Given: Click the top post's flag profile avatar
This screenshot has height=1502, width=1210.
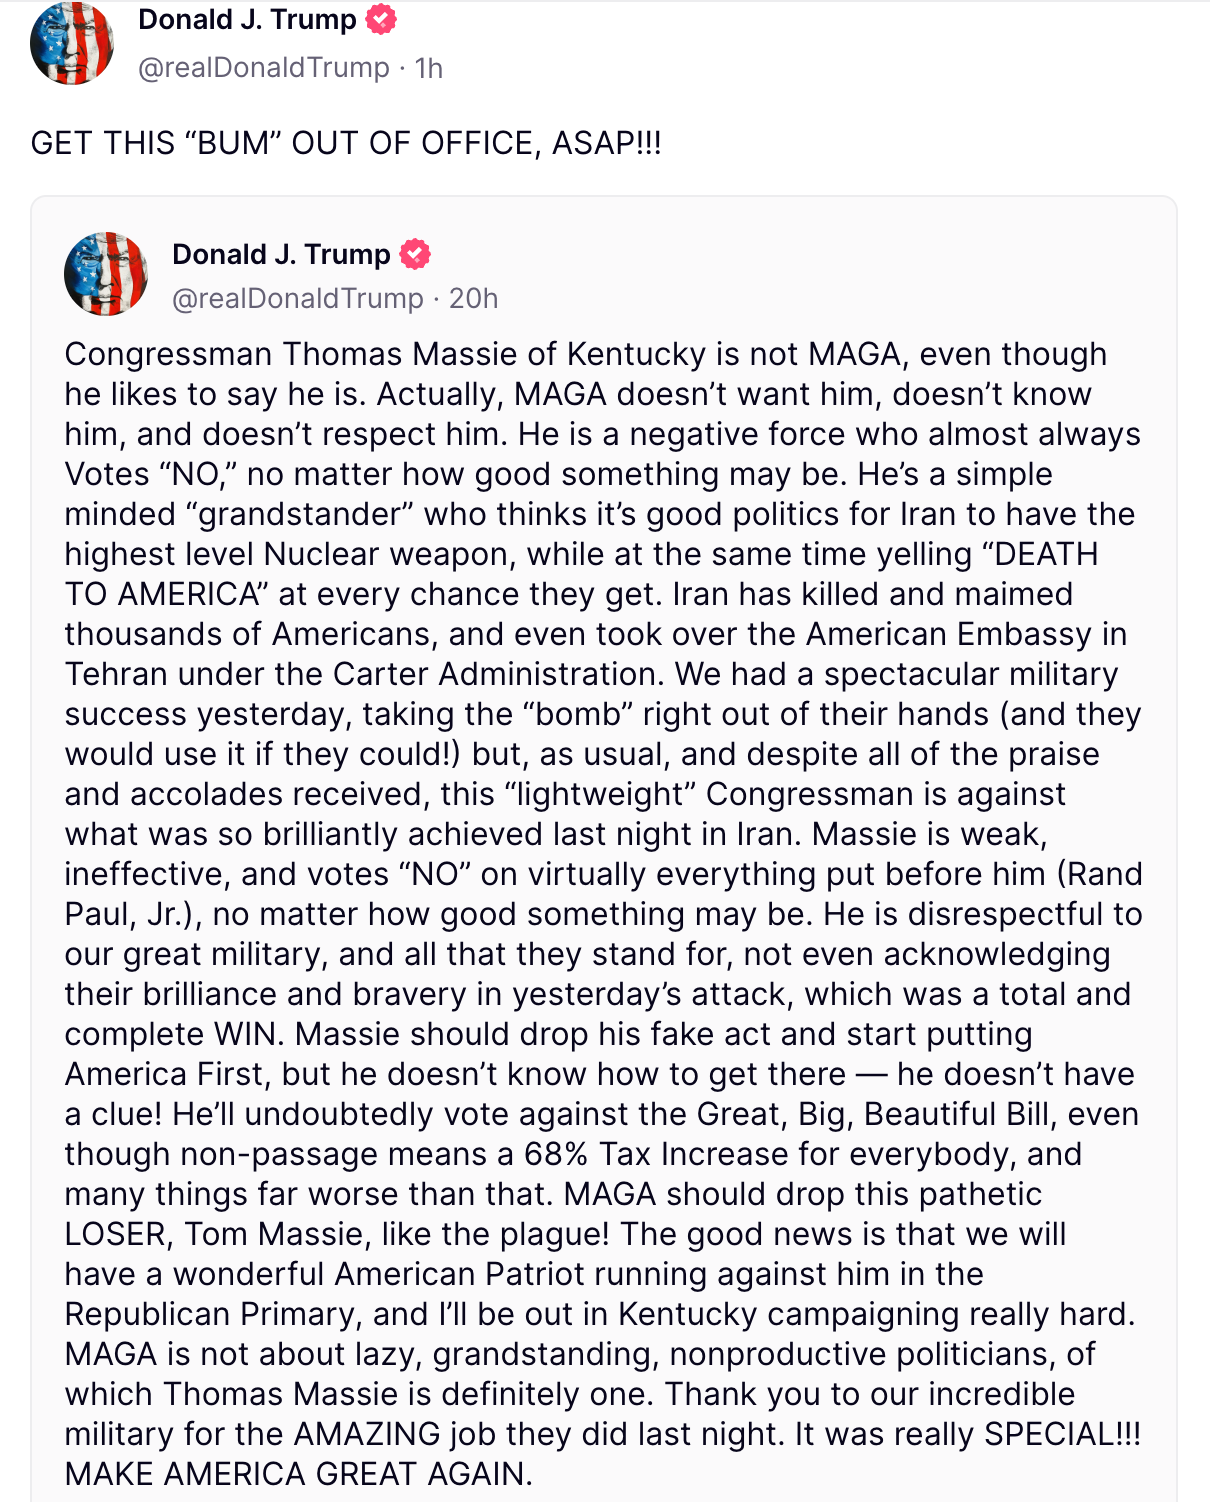Looking at the screenshot, I should coord(72,44).
